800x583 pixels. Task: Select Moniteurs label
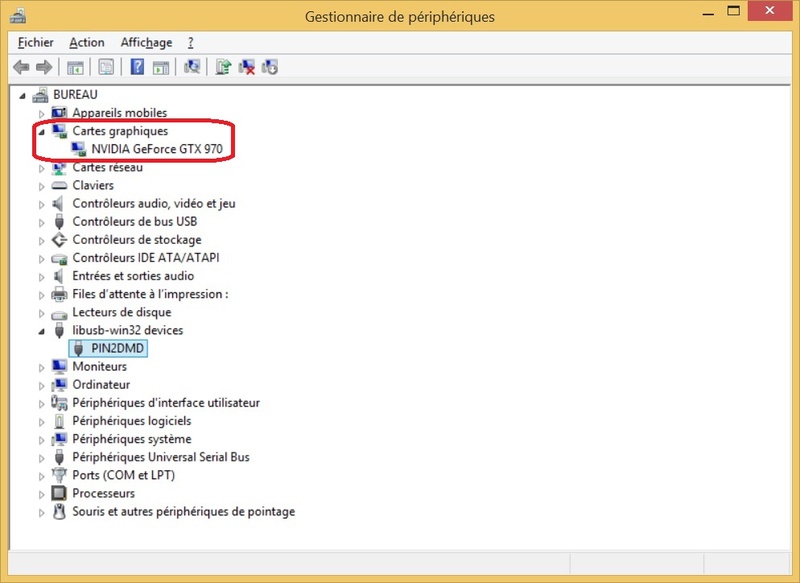pos(99,367)
